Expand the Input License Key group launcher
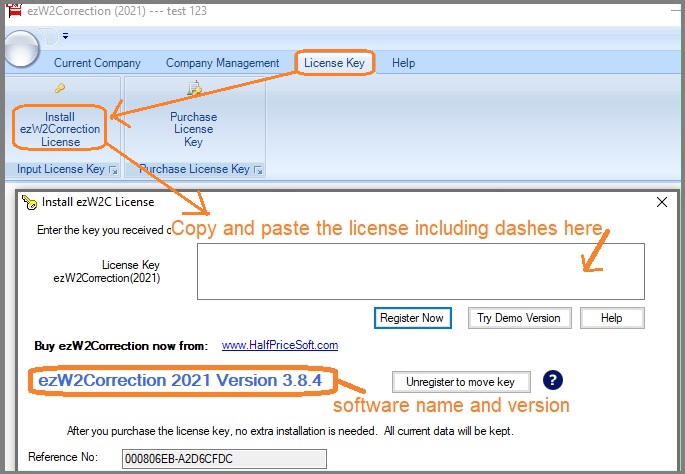Screen dimensions: 685x474 112,171
